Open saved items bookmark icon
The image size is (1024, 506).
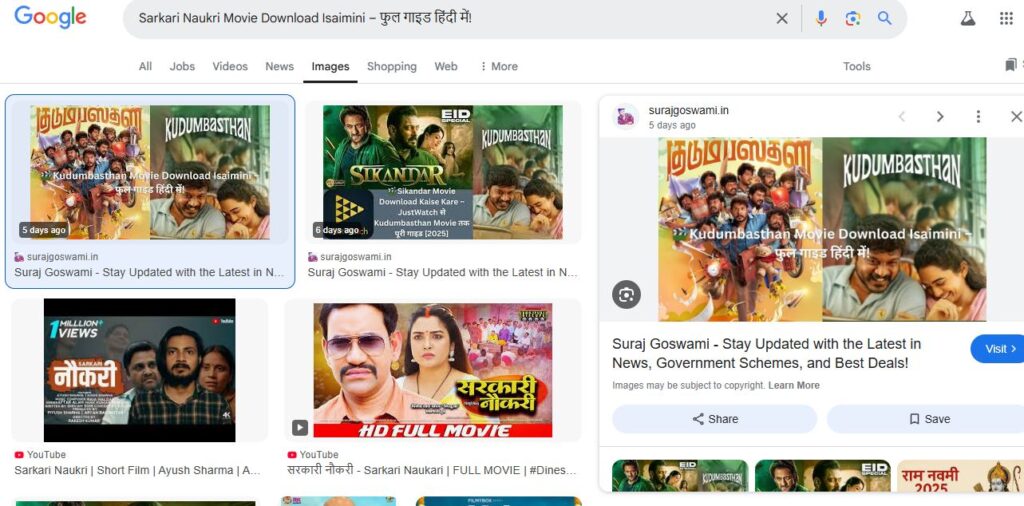coord(1012,65)
